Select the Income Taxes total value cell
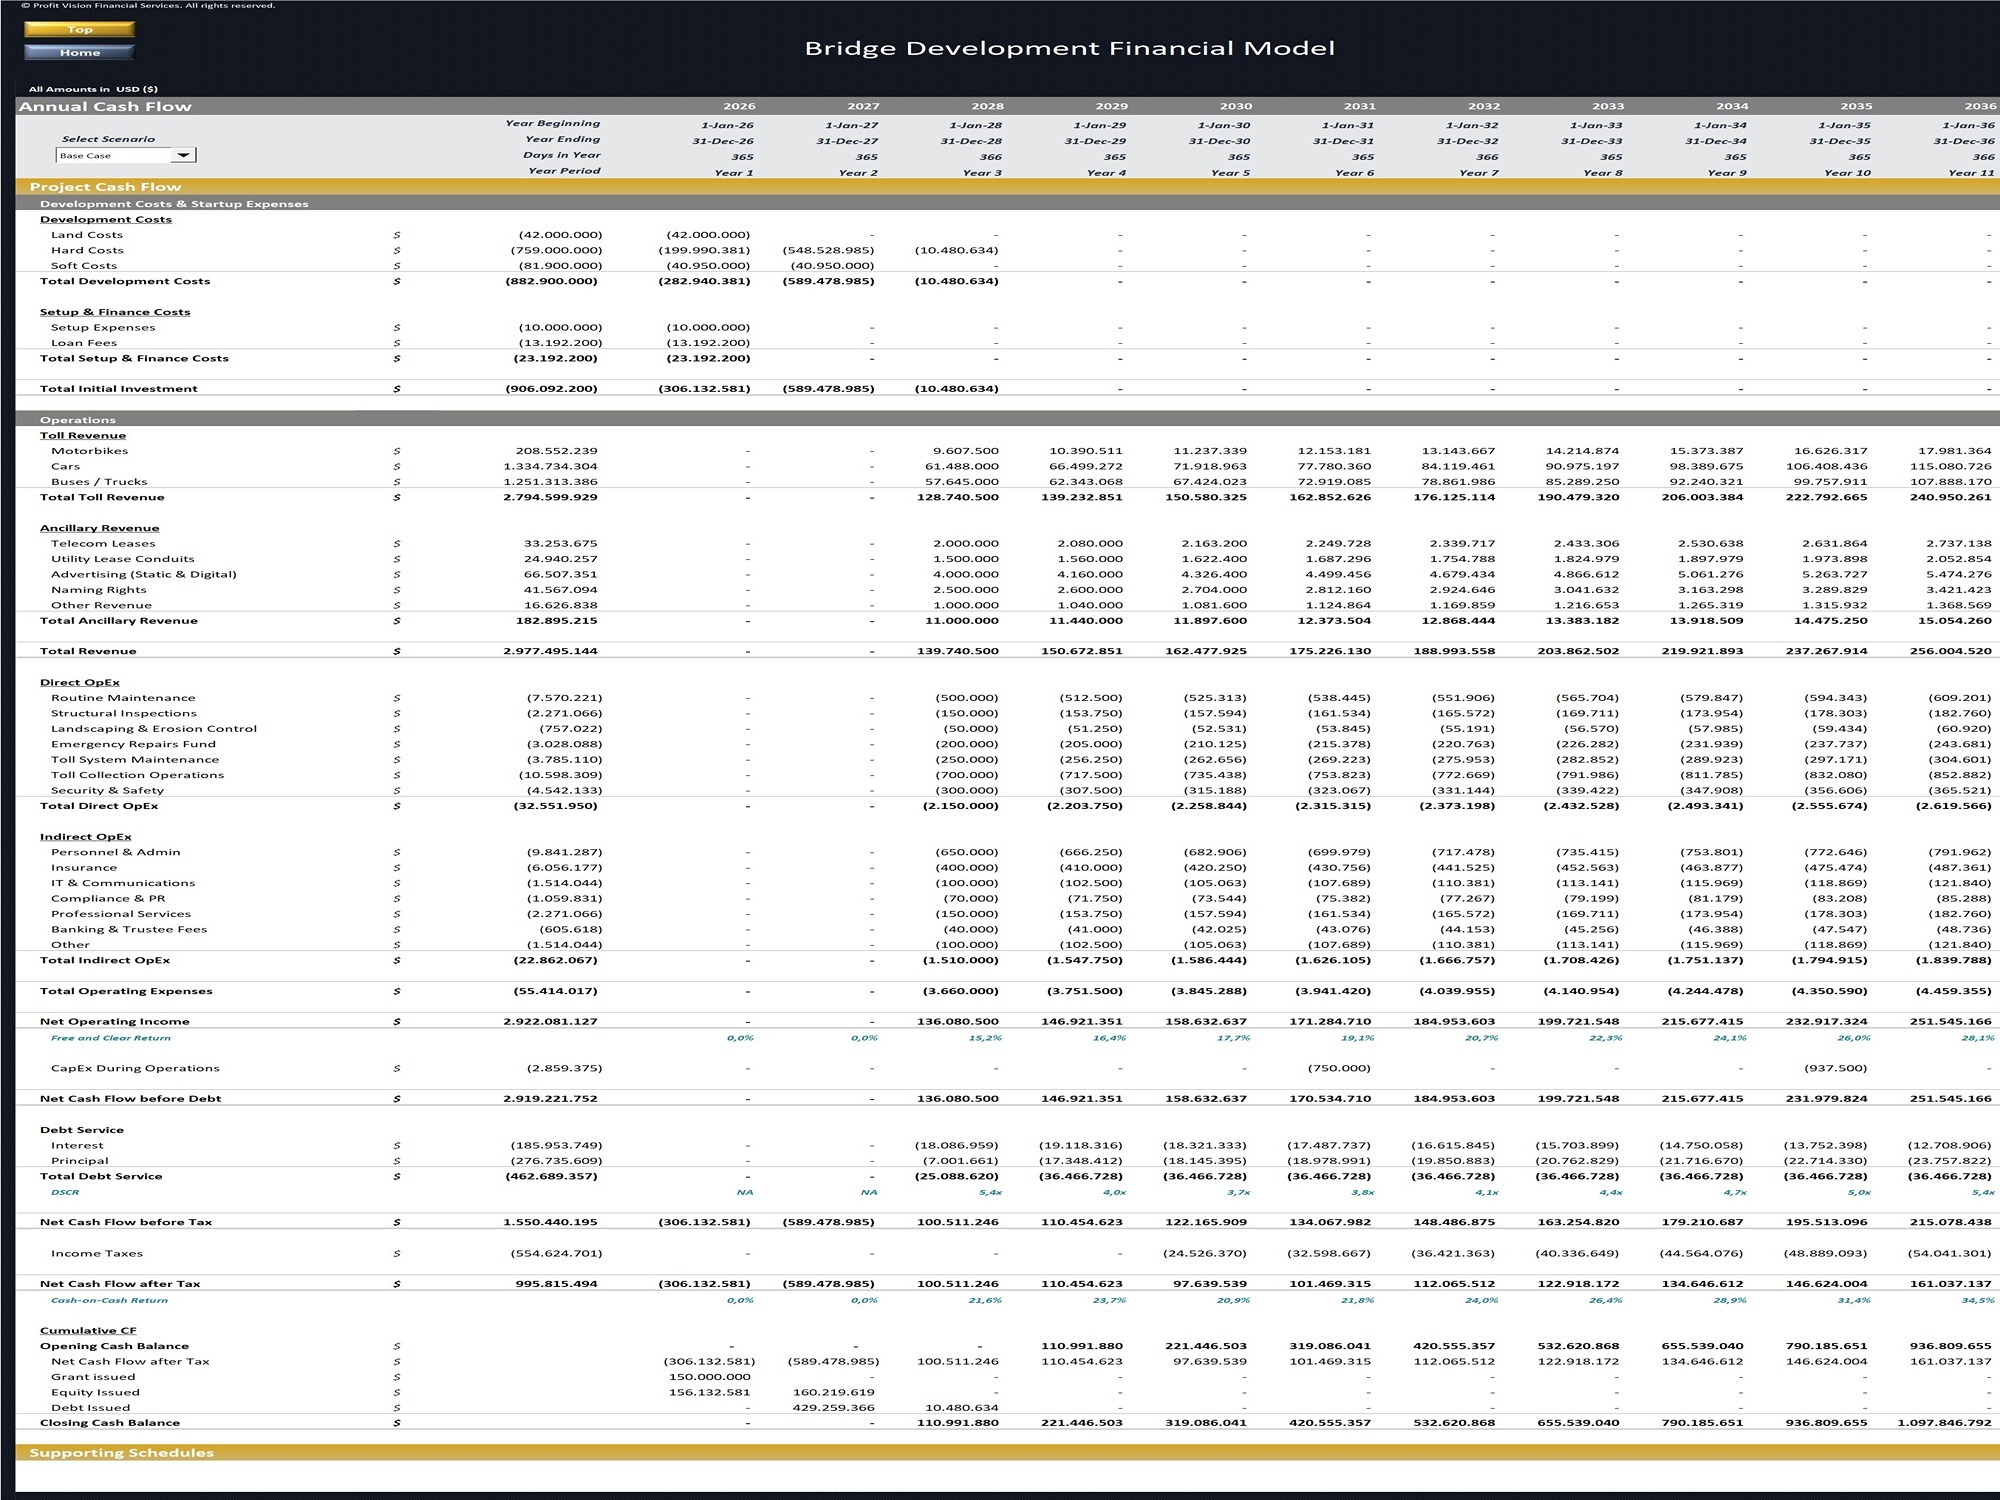2000x1500 pixels. [x=557, y=1253]
